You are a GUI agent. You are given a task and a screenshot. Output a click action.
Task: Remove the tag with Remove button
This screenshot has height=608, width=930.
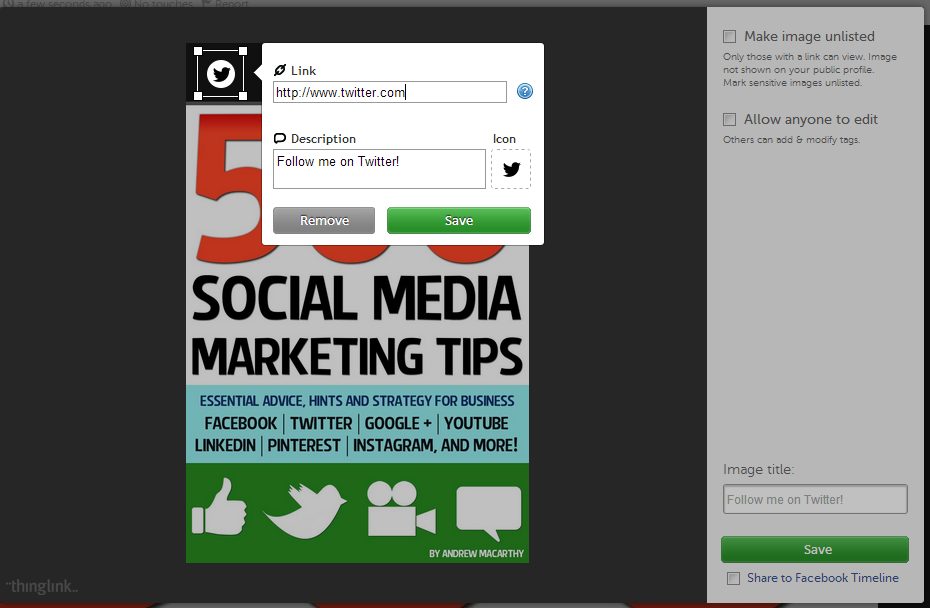[324, 221]
